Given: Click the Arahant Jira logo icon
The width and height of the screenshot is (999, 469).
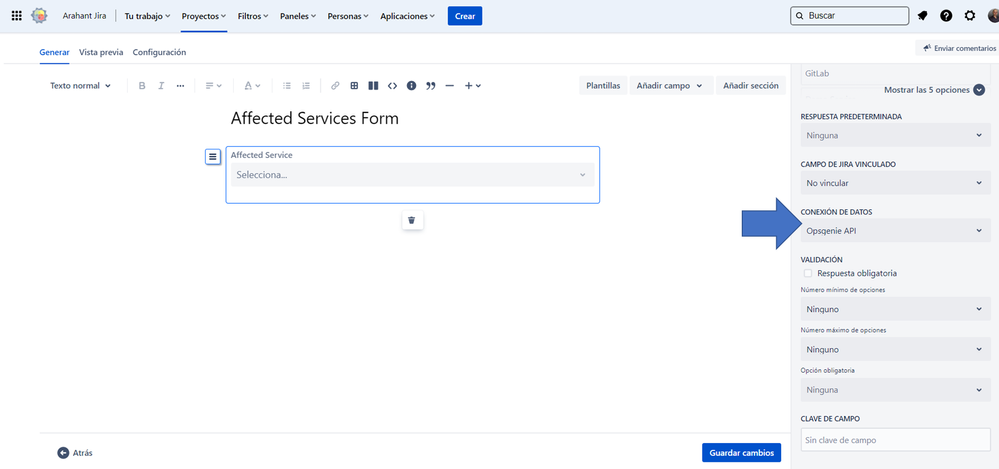Looking at the screenshot, I should [40, 16].
